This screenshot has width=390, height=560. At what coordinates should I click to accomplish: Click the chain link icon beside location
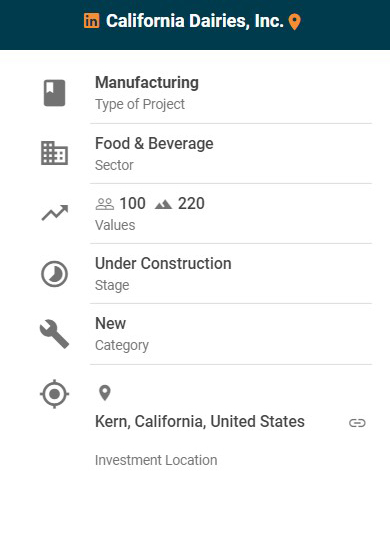pos(357,423)
